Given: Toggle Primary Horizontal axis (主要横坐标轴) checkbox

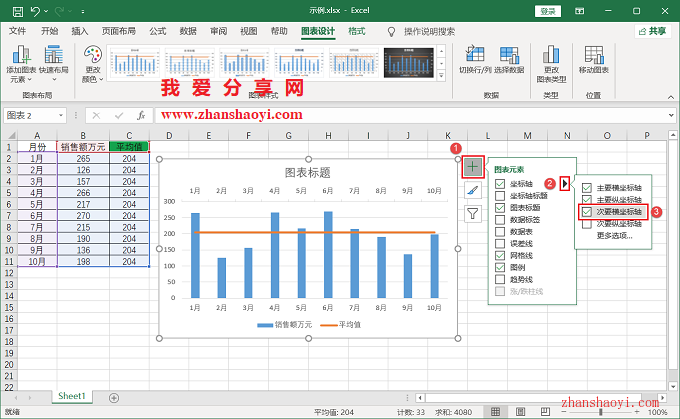Looking at the screenshot, I should pyautogui.click(x=587, y=188).
